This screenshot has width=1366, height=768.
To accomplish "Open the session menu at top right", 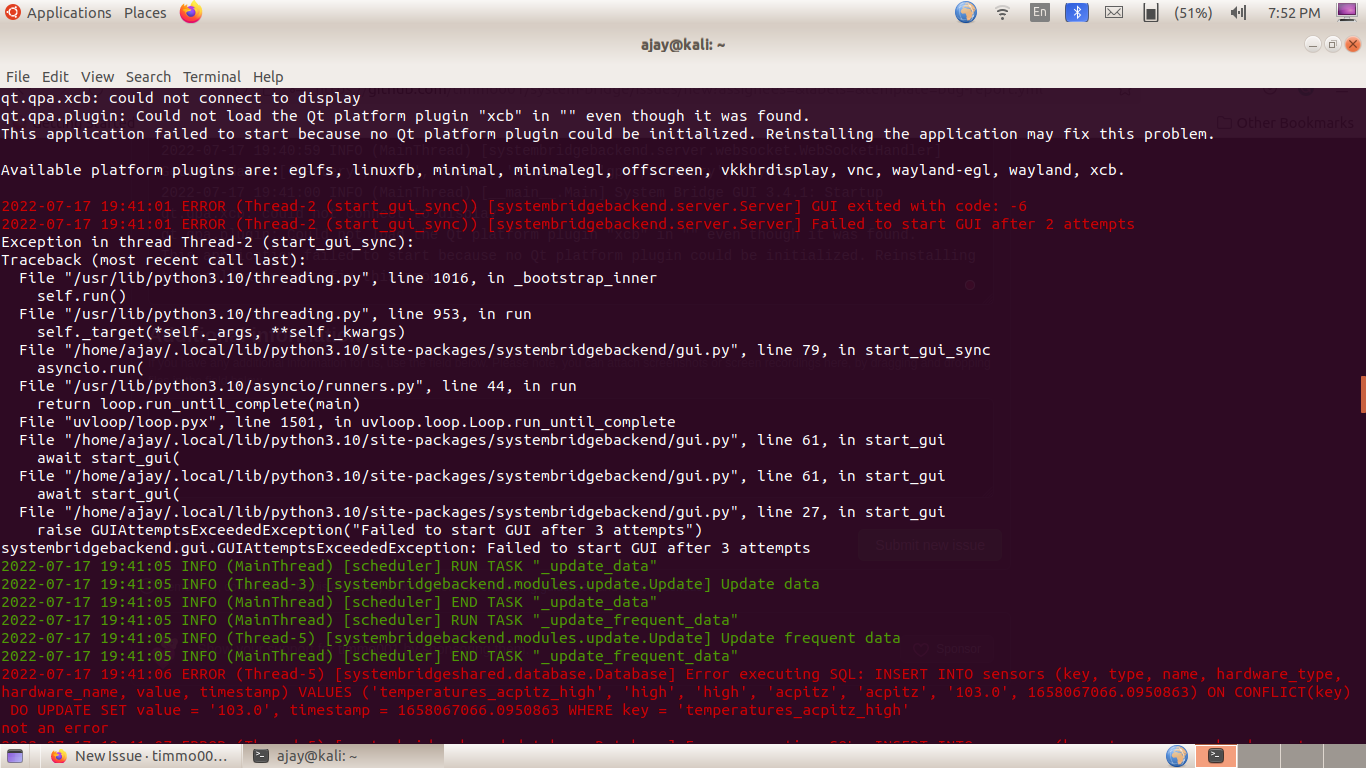I will [x=1345, y=12].
